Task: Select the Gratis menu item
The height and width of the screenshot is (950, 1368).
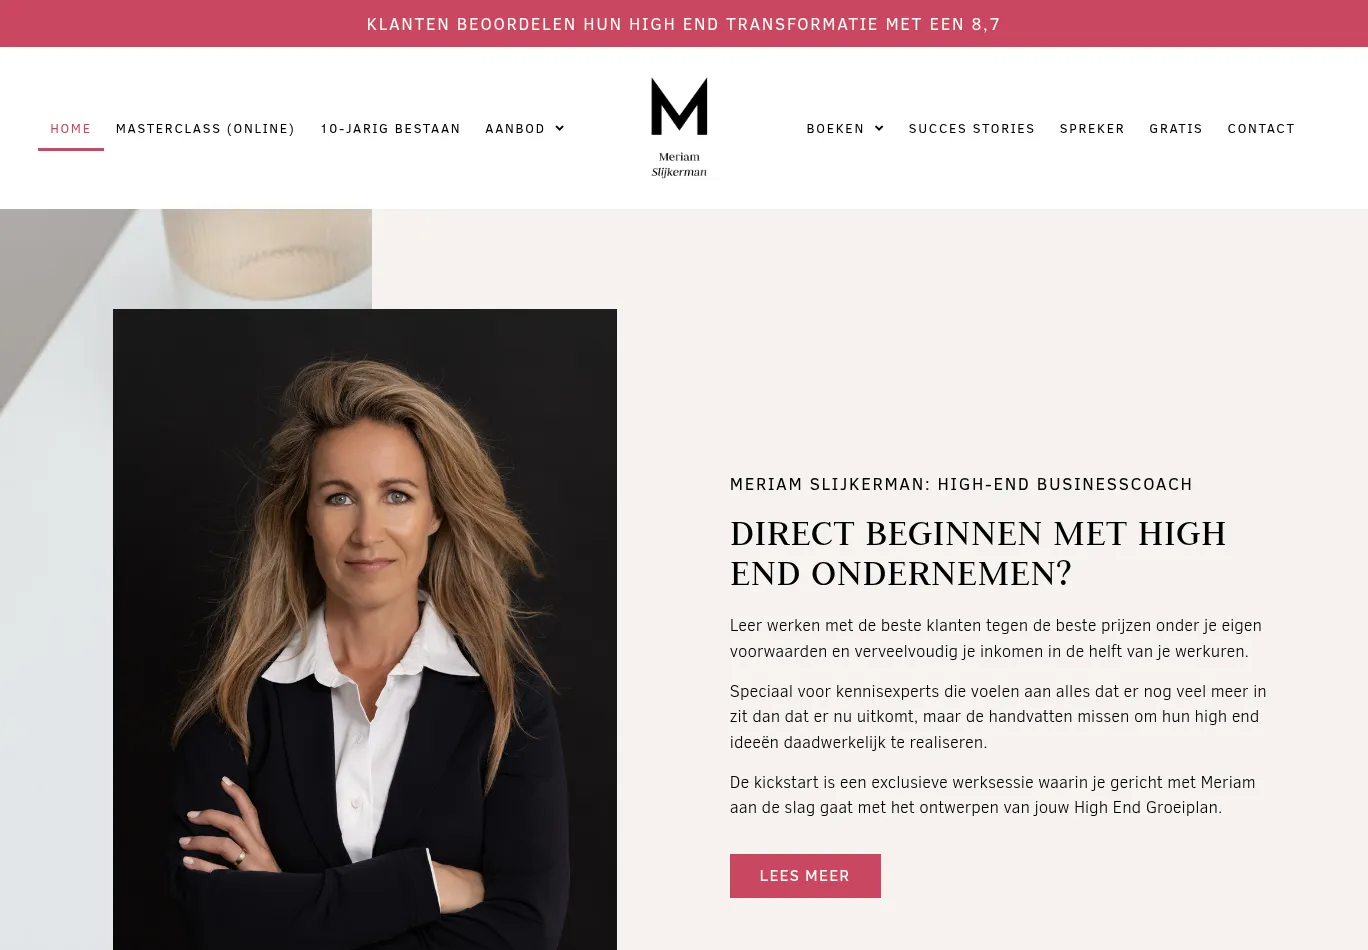Action: click(1176, 128)
